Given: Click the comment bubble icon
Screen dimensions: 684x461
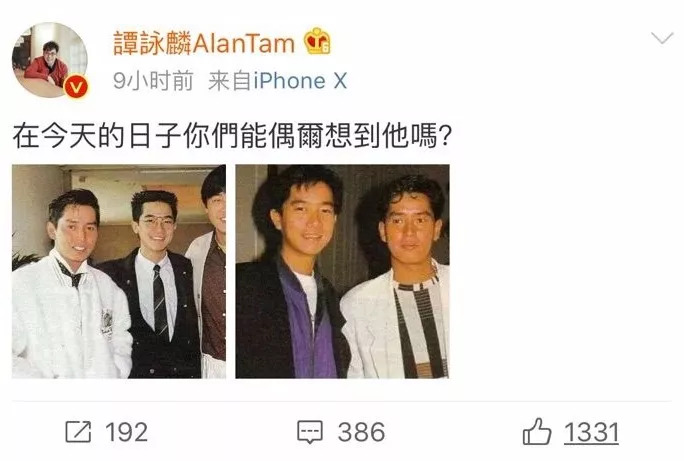Looking at the screenshot, I should tap(310, 432).
